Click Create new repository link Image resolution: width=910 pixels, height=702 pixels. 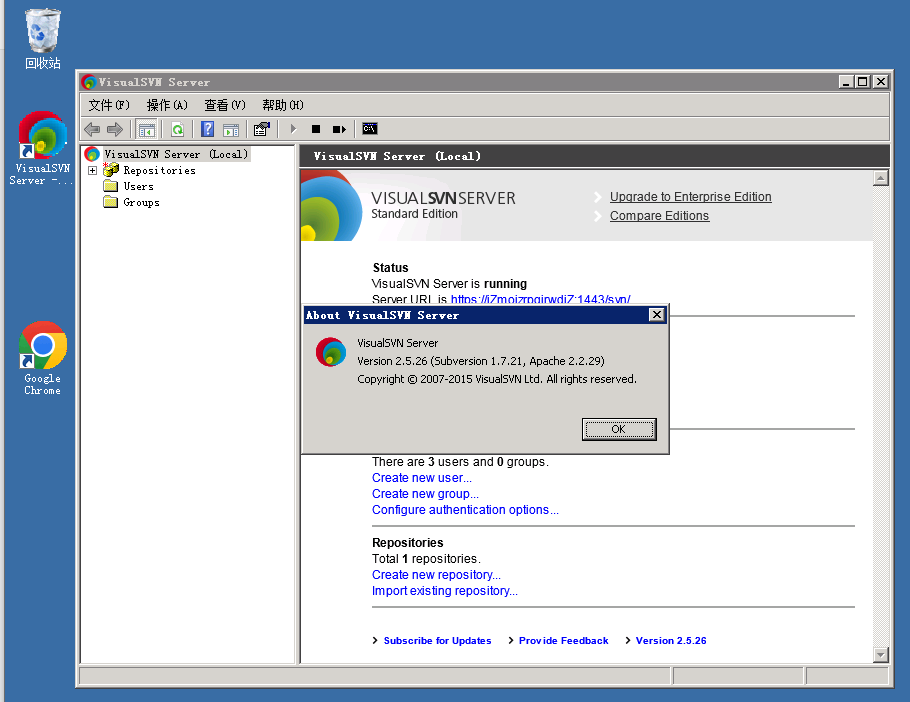436,575
